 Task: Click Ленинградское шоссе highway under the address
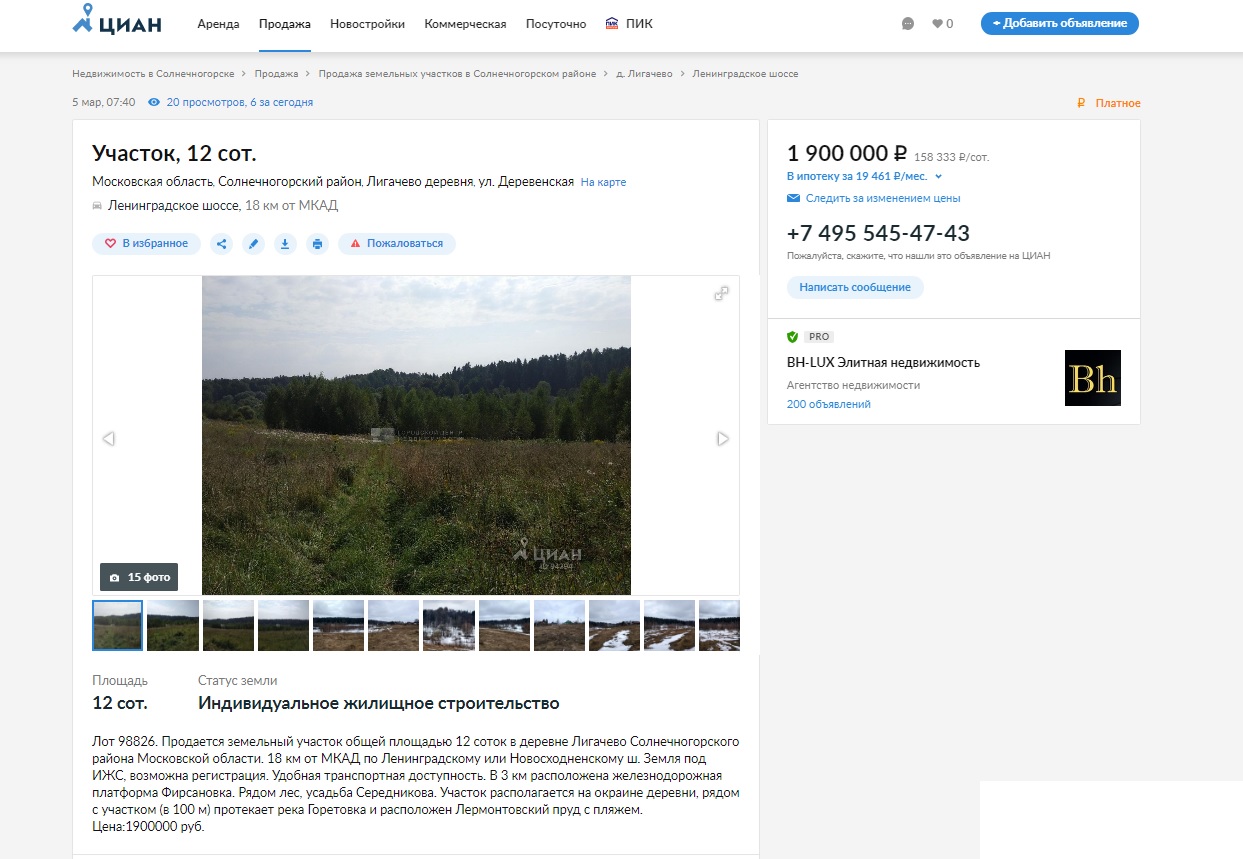coord(174,206)
